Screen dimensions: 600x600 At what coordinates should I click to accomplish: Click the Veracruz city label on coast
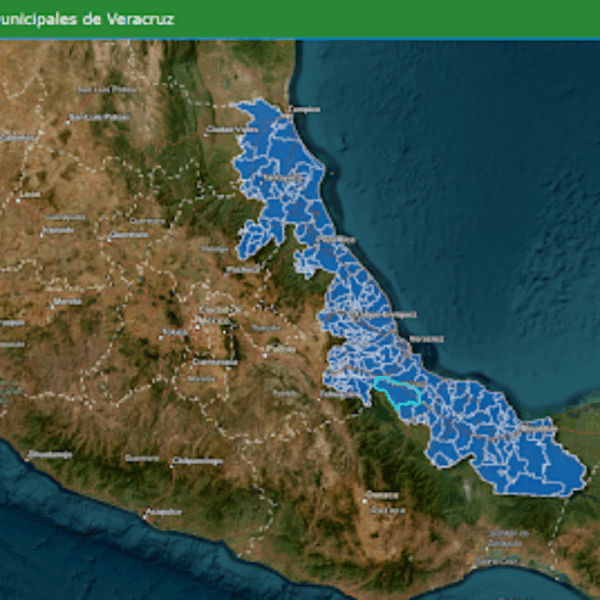tap(427, 338)
